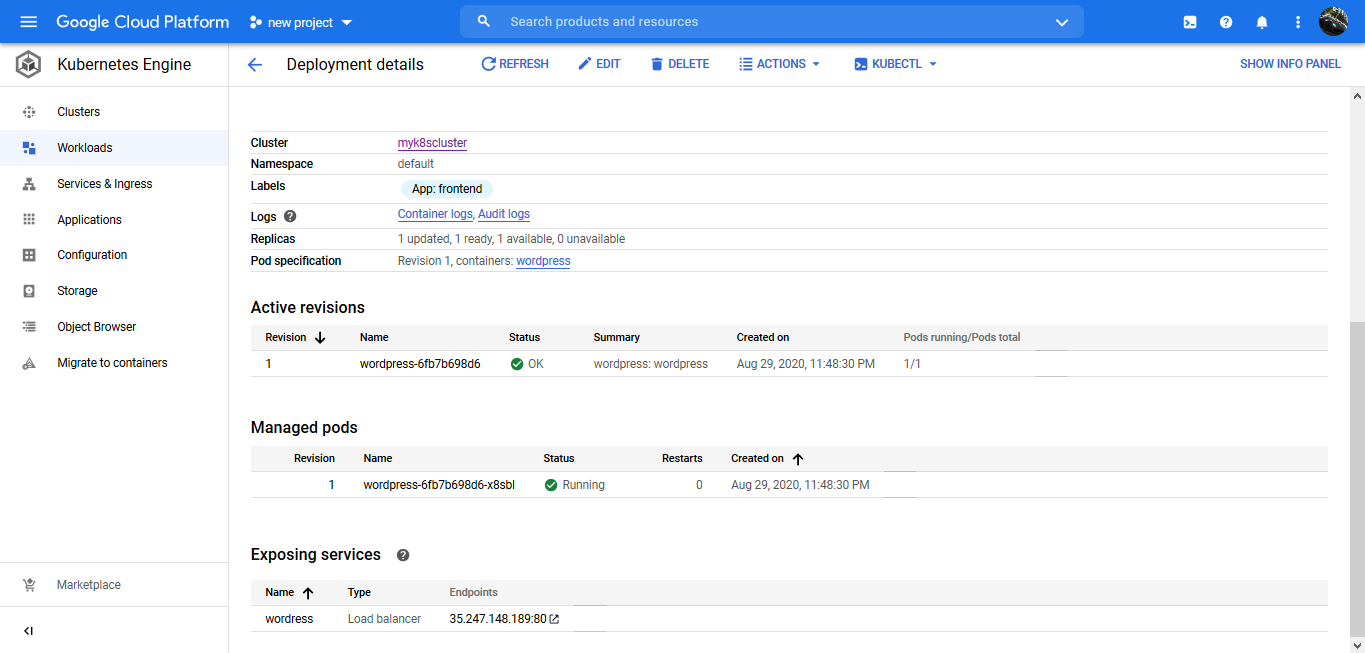Click the DELETE button

tap(679, 64)
